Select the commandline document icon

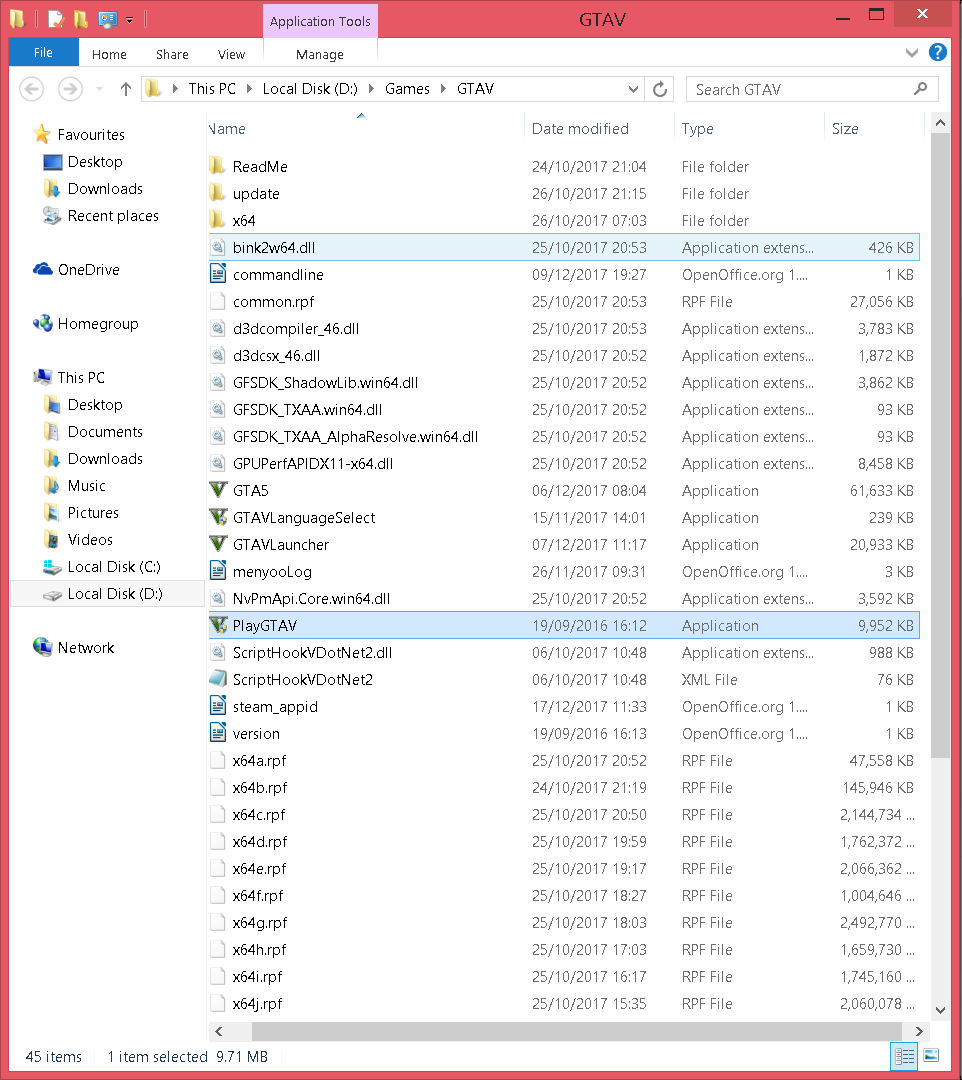[x=218, y=274]
